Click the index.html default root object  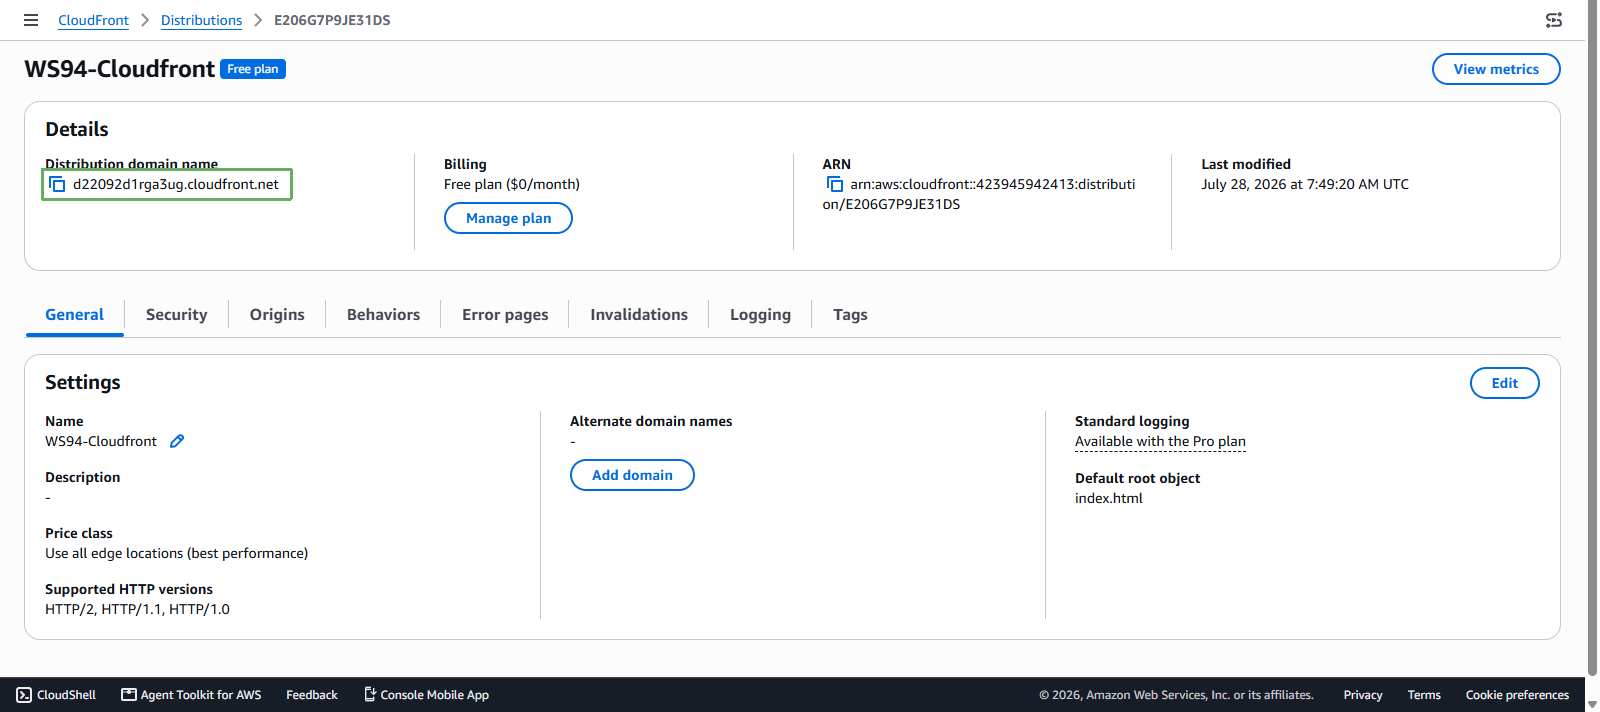click(1108, 498)
